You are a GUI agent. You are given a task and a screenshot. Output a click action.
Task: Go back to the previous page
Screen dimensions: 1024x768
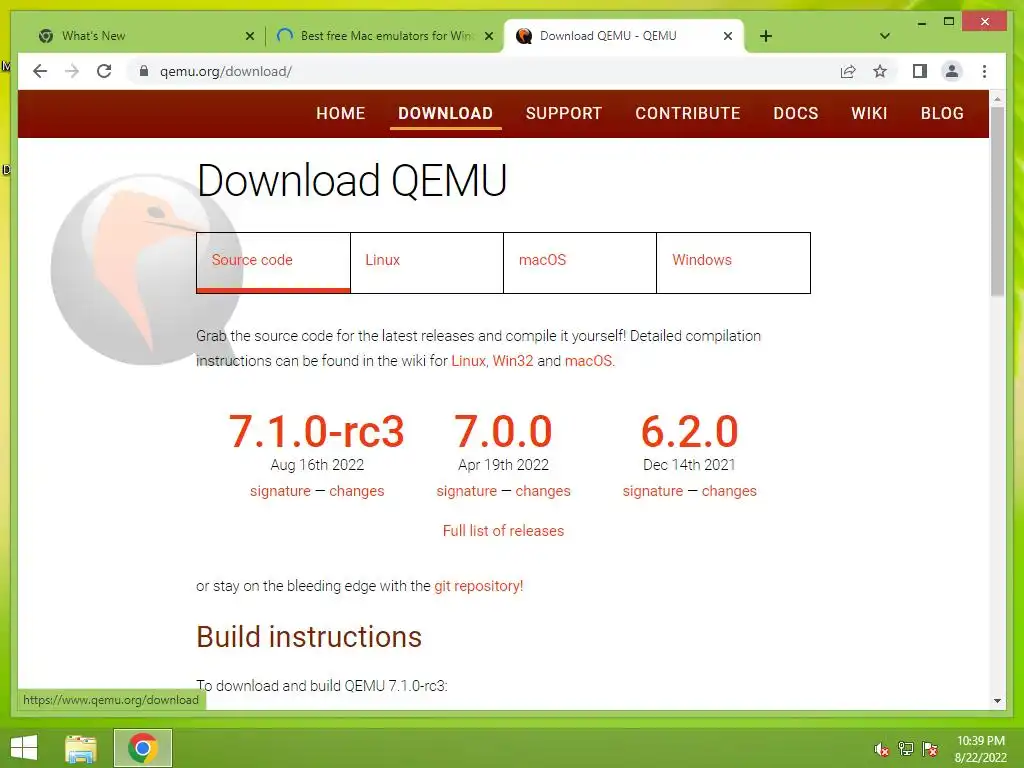pyautogui.click(x=40, y=71)
